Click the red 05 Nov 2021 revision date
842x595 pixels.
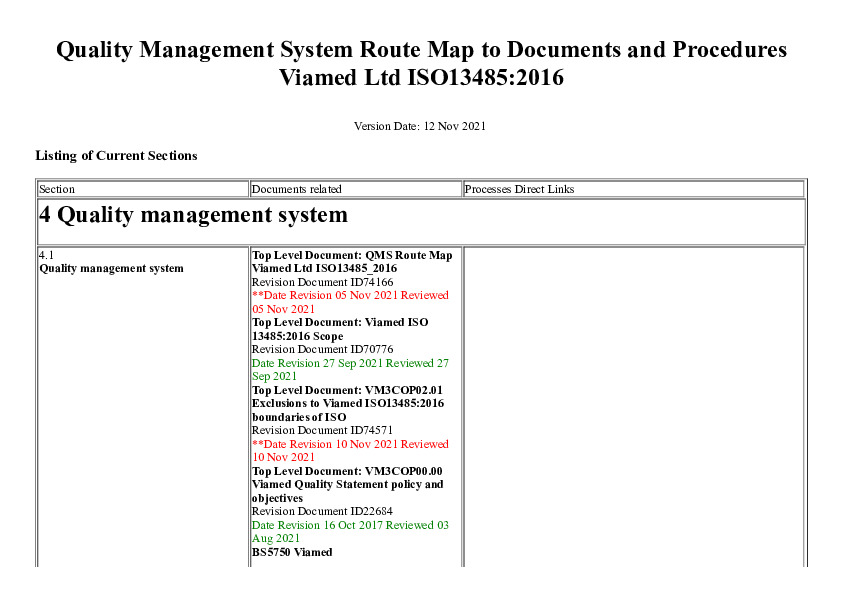350,302
